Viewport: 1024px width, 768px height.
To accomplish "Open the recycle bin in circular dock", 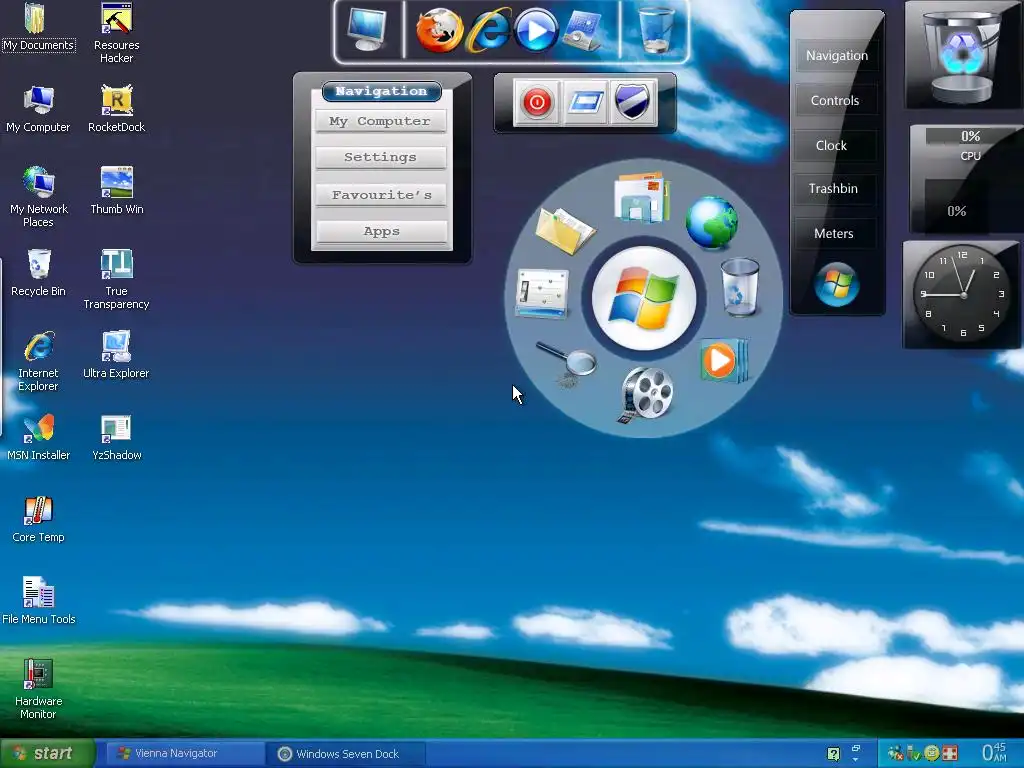I will [x=739, y=287].
